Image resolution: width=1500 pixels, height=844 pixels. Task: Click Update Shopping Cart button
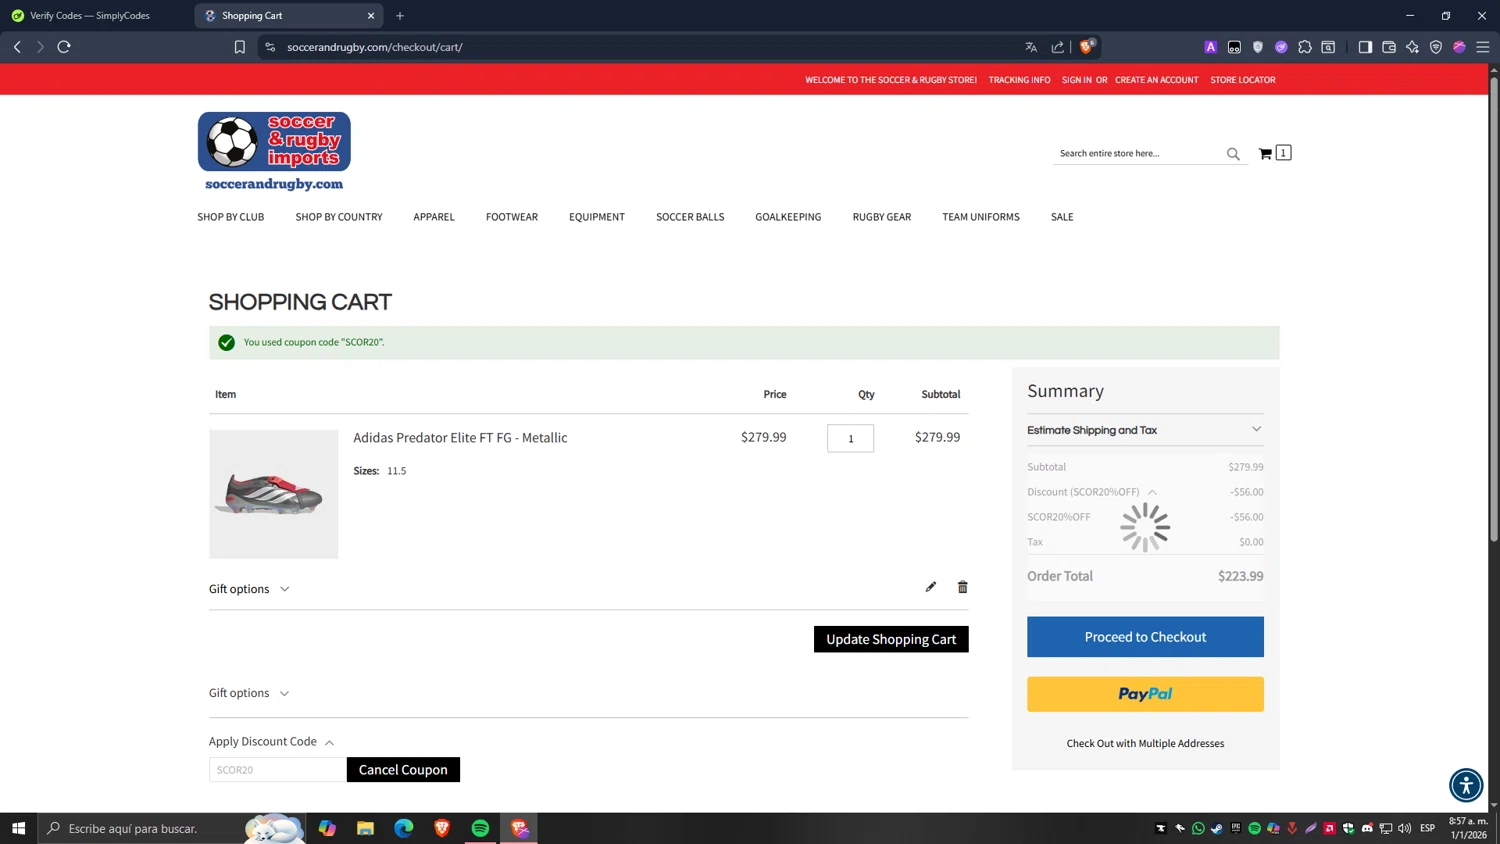coord(891,639)
